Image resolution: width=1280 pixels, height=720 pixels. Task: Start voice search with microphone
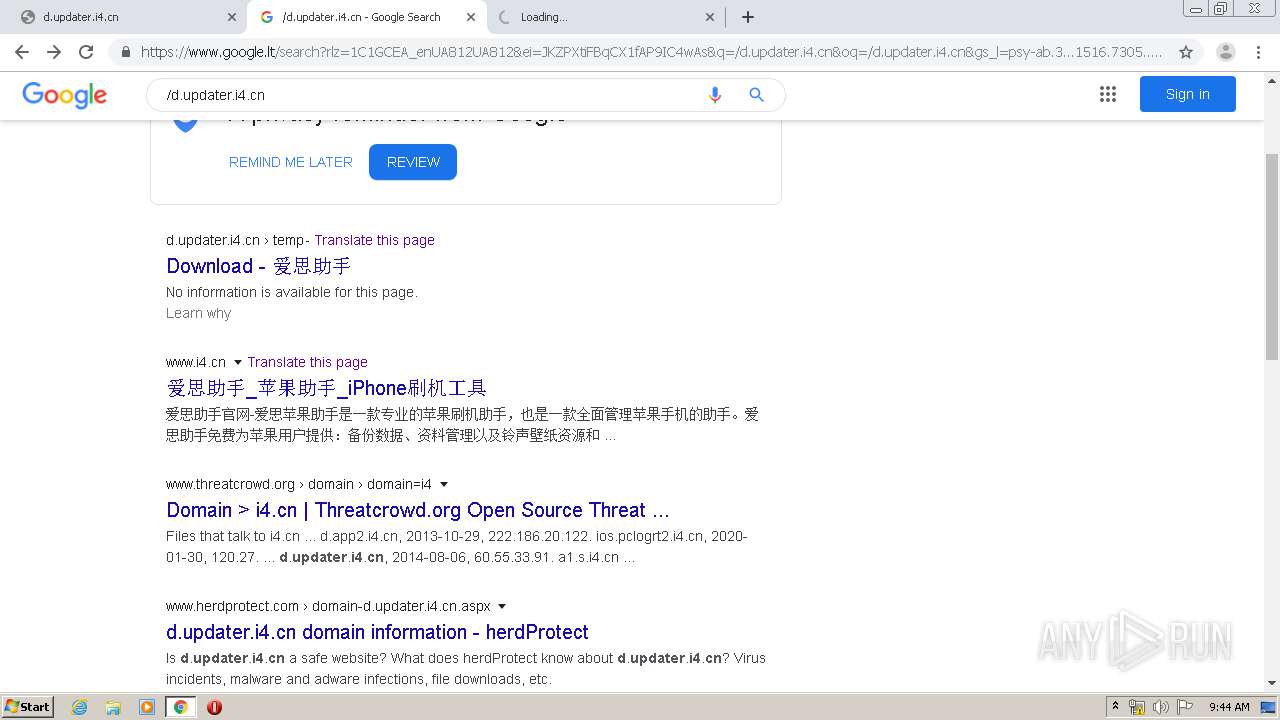pyautogui.click(x=715, y=95)
